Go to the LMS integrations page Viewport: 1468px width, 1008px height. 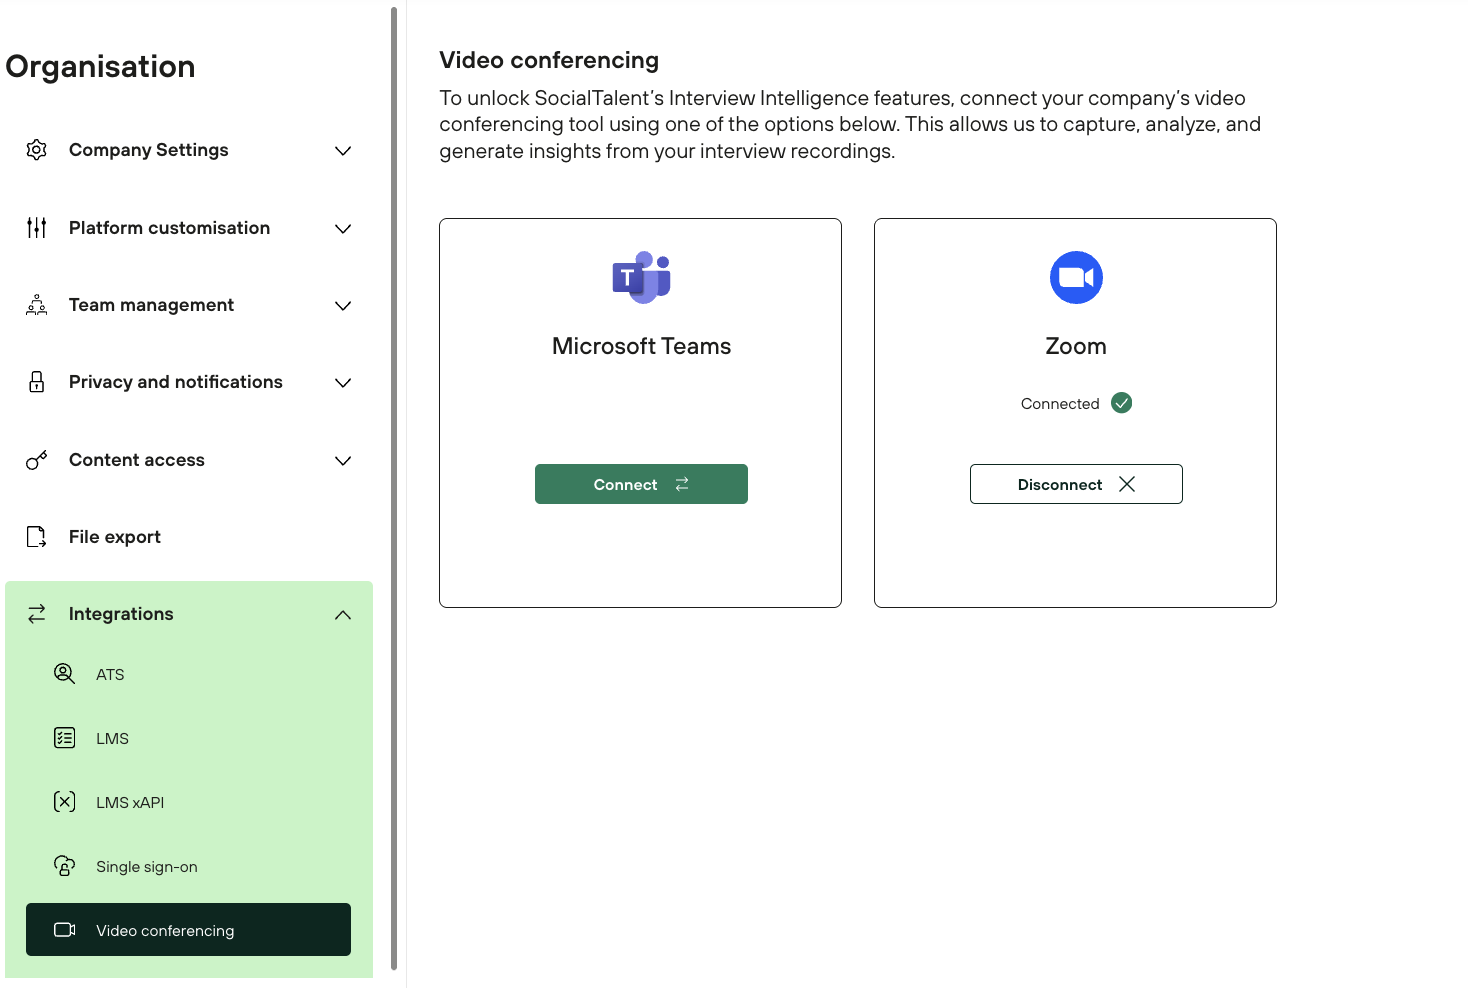188,738
